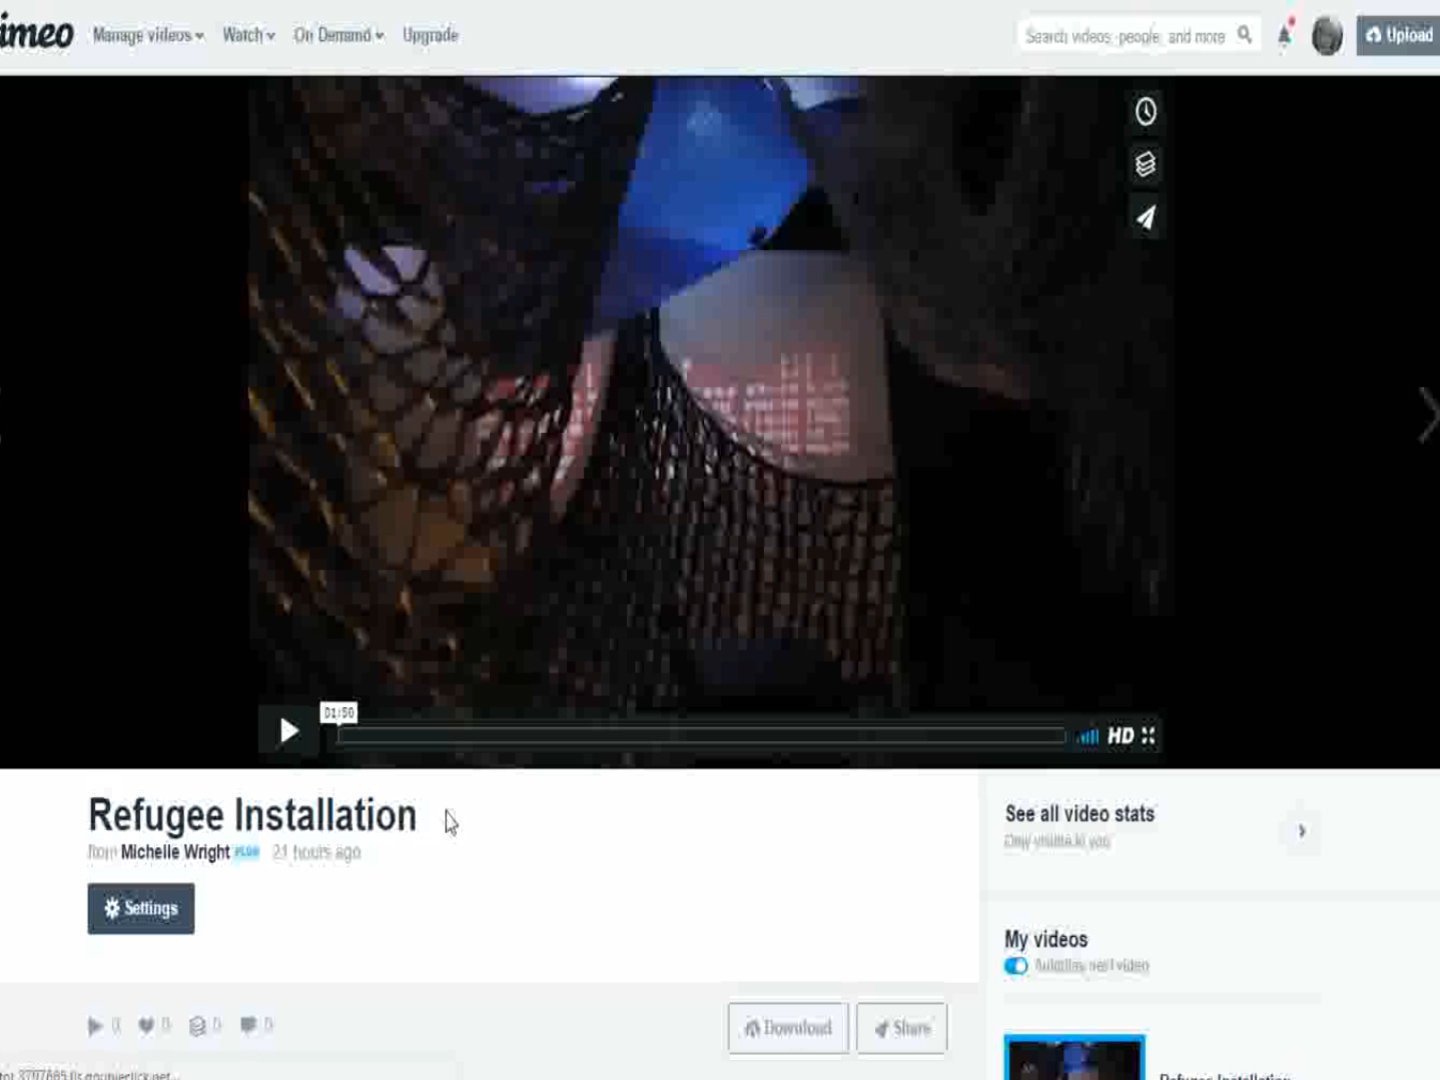Add video to collections via stack icon
Screen dimensions: 1440x1080
point(1145,164)
